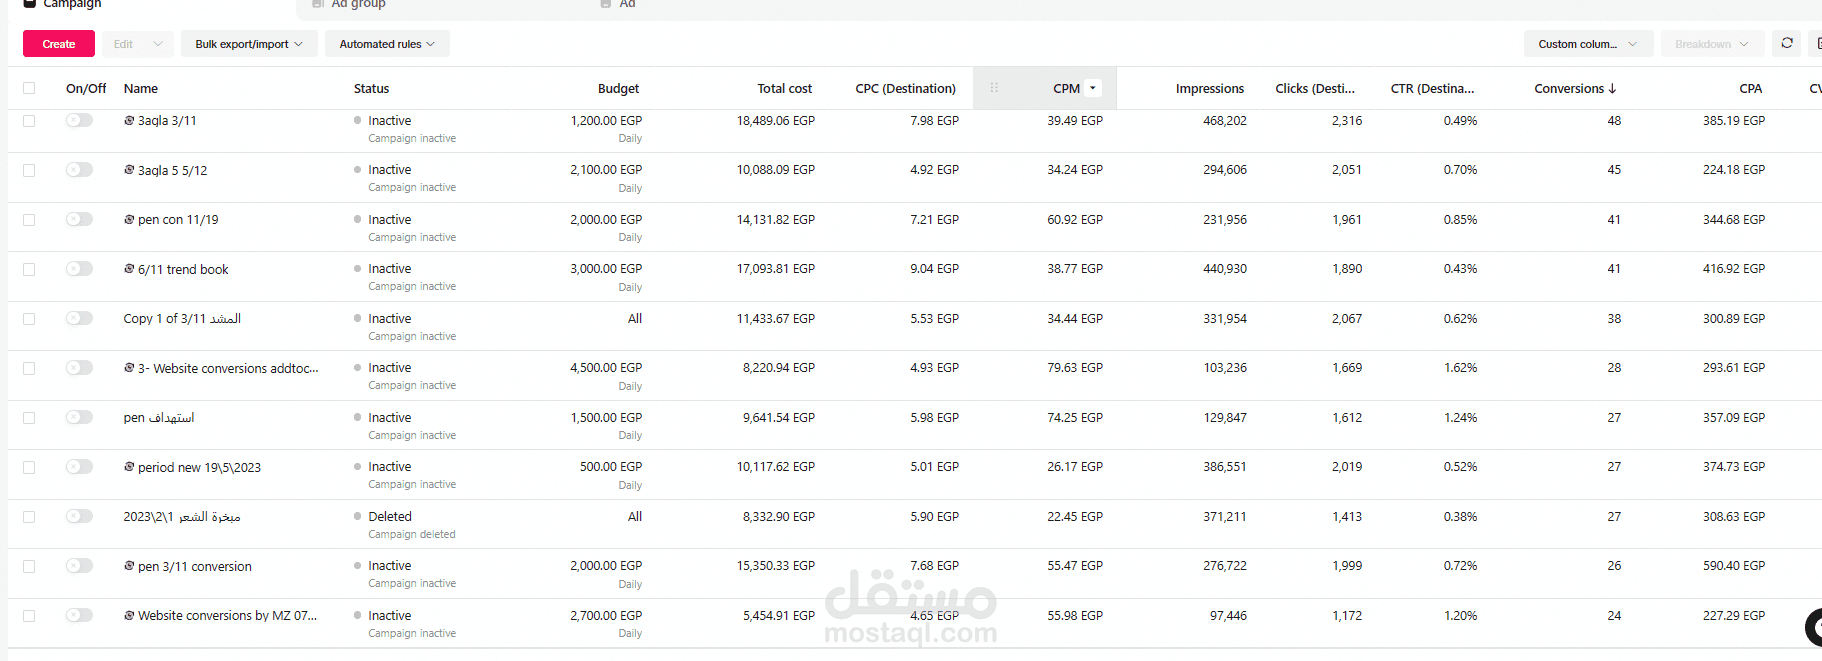Click the Conversions sort arrow icon
The height and width of the screenshot is (661, 1822).
[1612, 89]
